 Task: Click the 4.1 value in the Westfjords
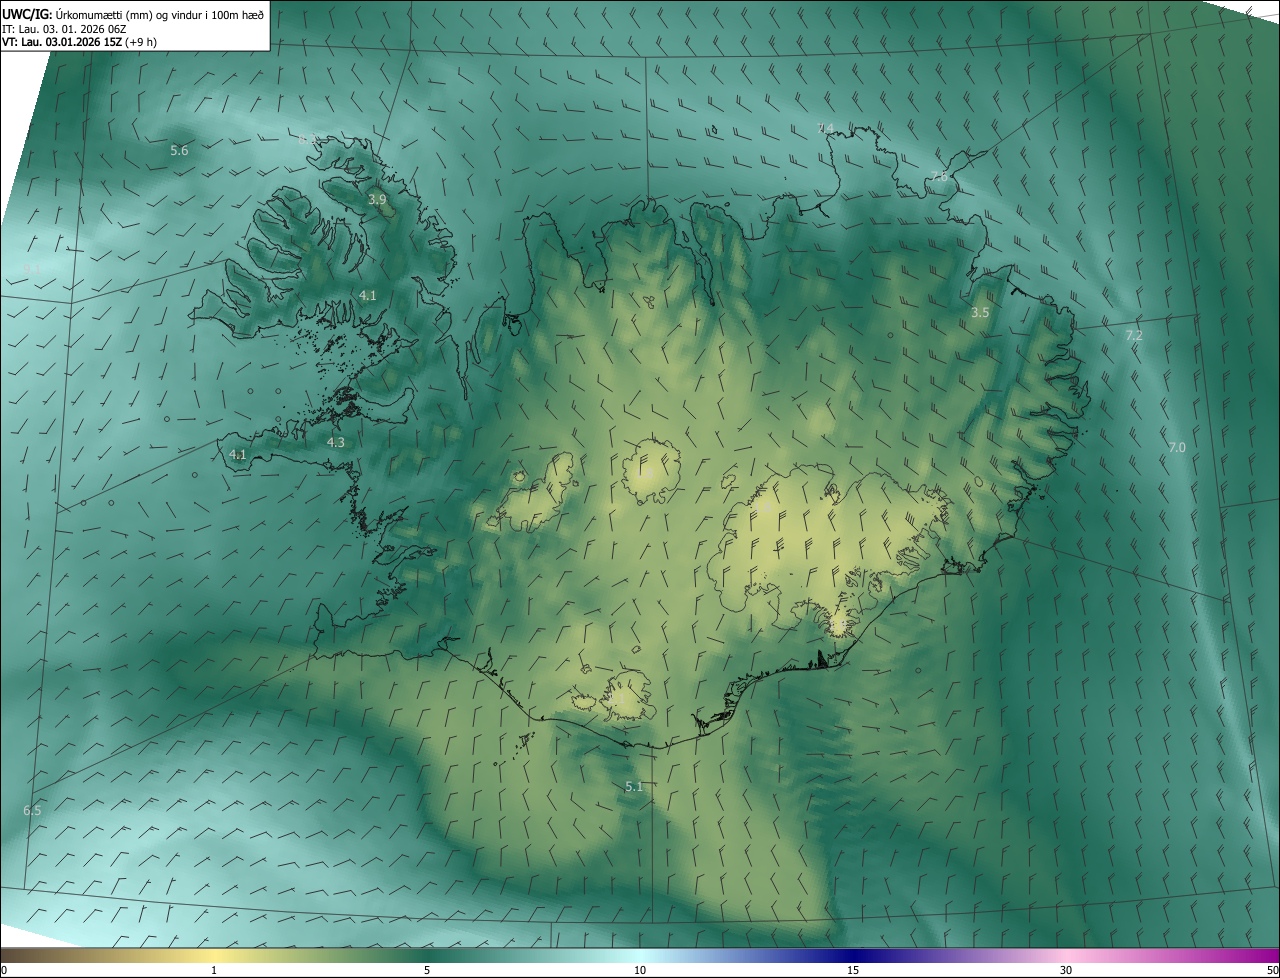click(367, 295)
